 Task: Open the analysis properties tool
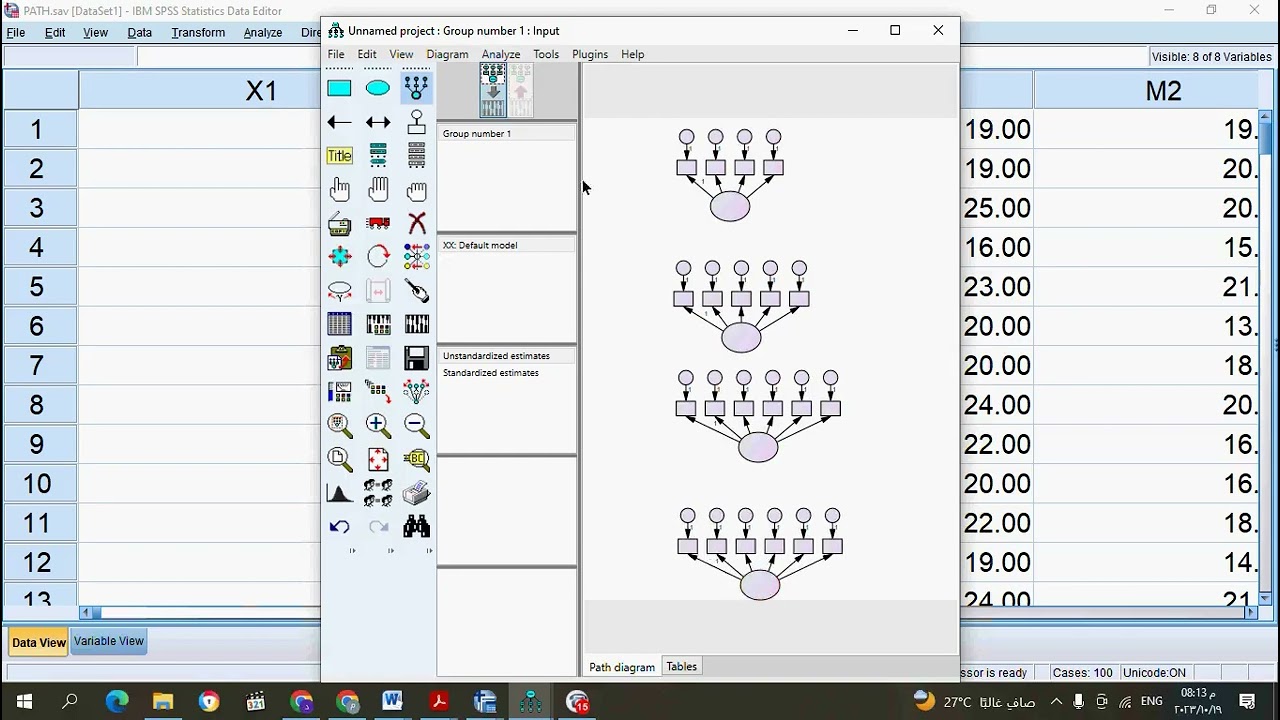point(378,324)
